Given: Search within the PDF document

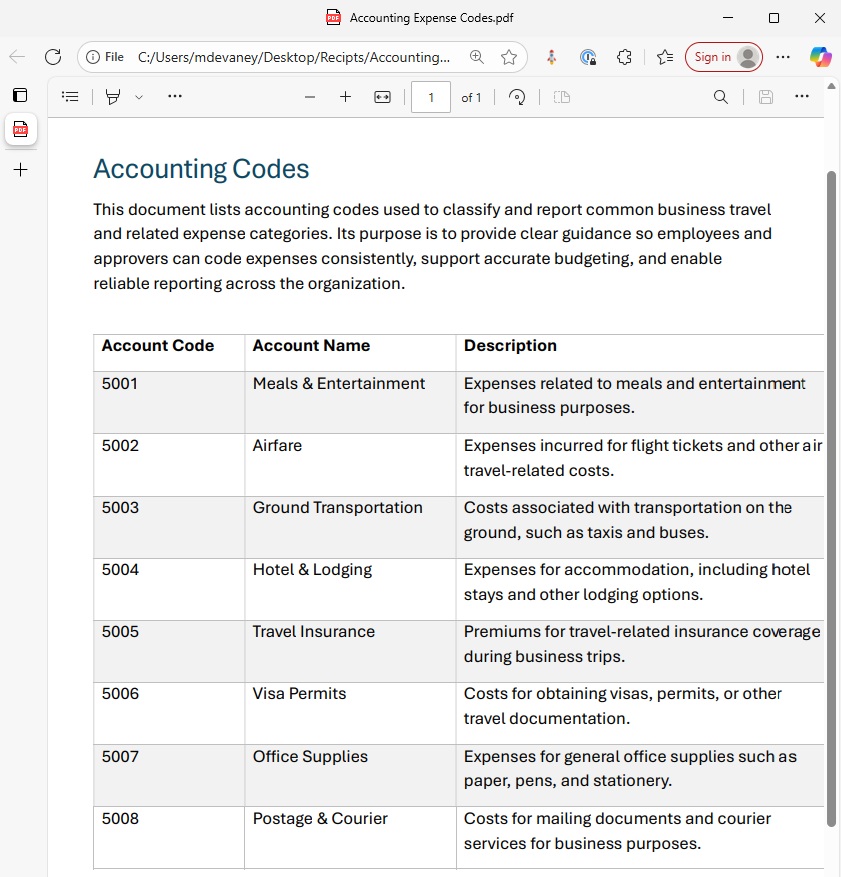Looking at the screenshot, I should point(720,97).
